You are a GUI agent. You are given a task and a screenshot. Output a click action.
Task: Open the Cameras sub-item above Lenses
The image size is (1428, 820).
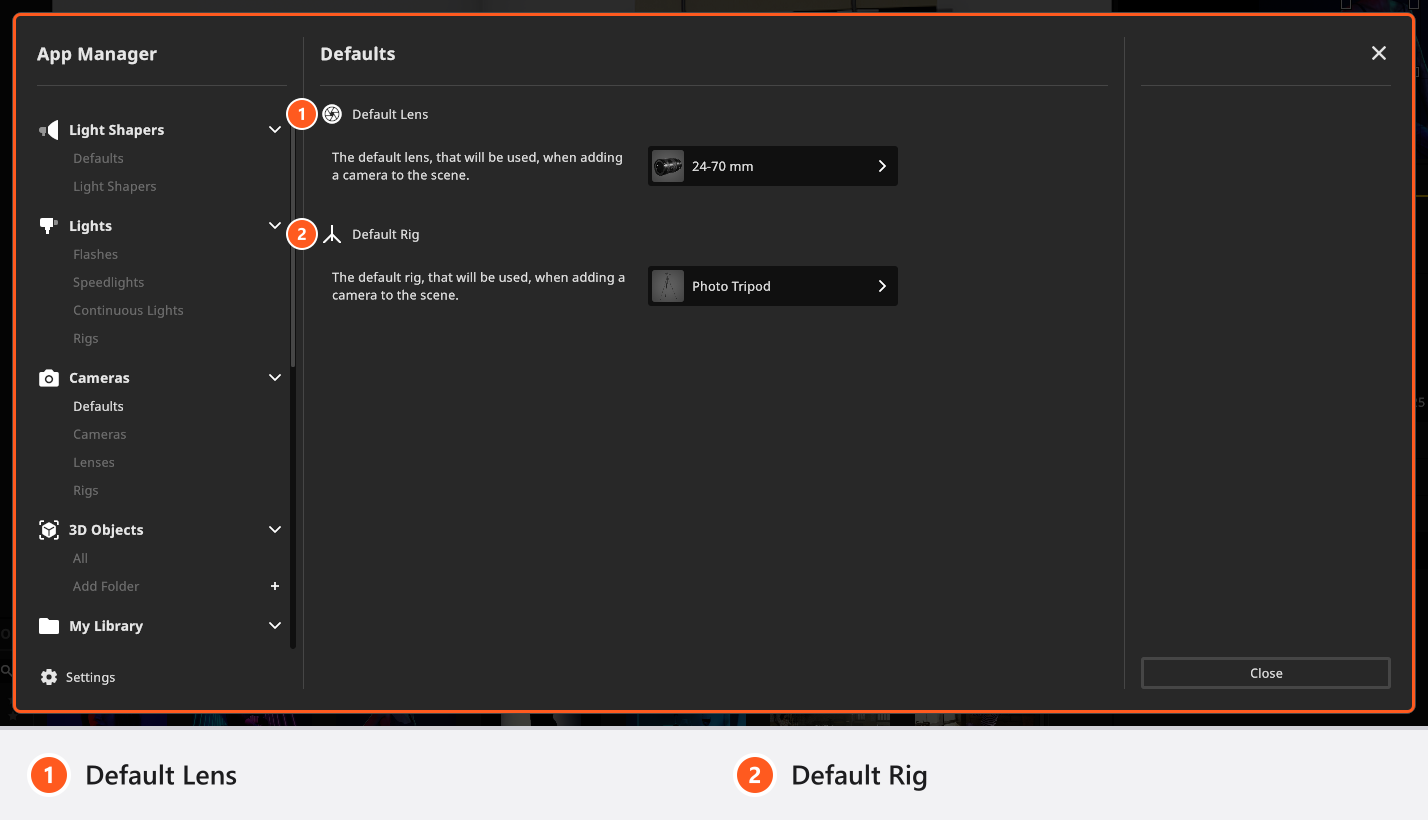99,434
